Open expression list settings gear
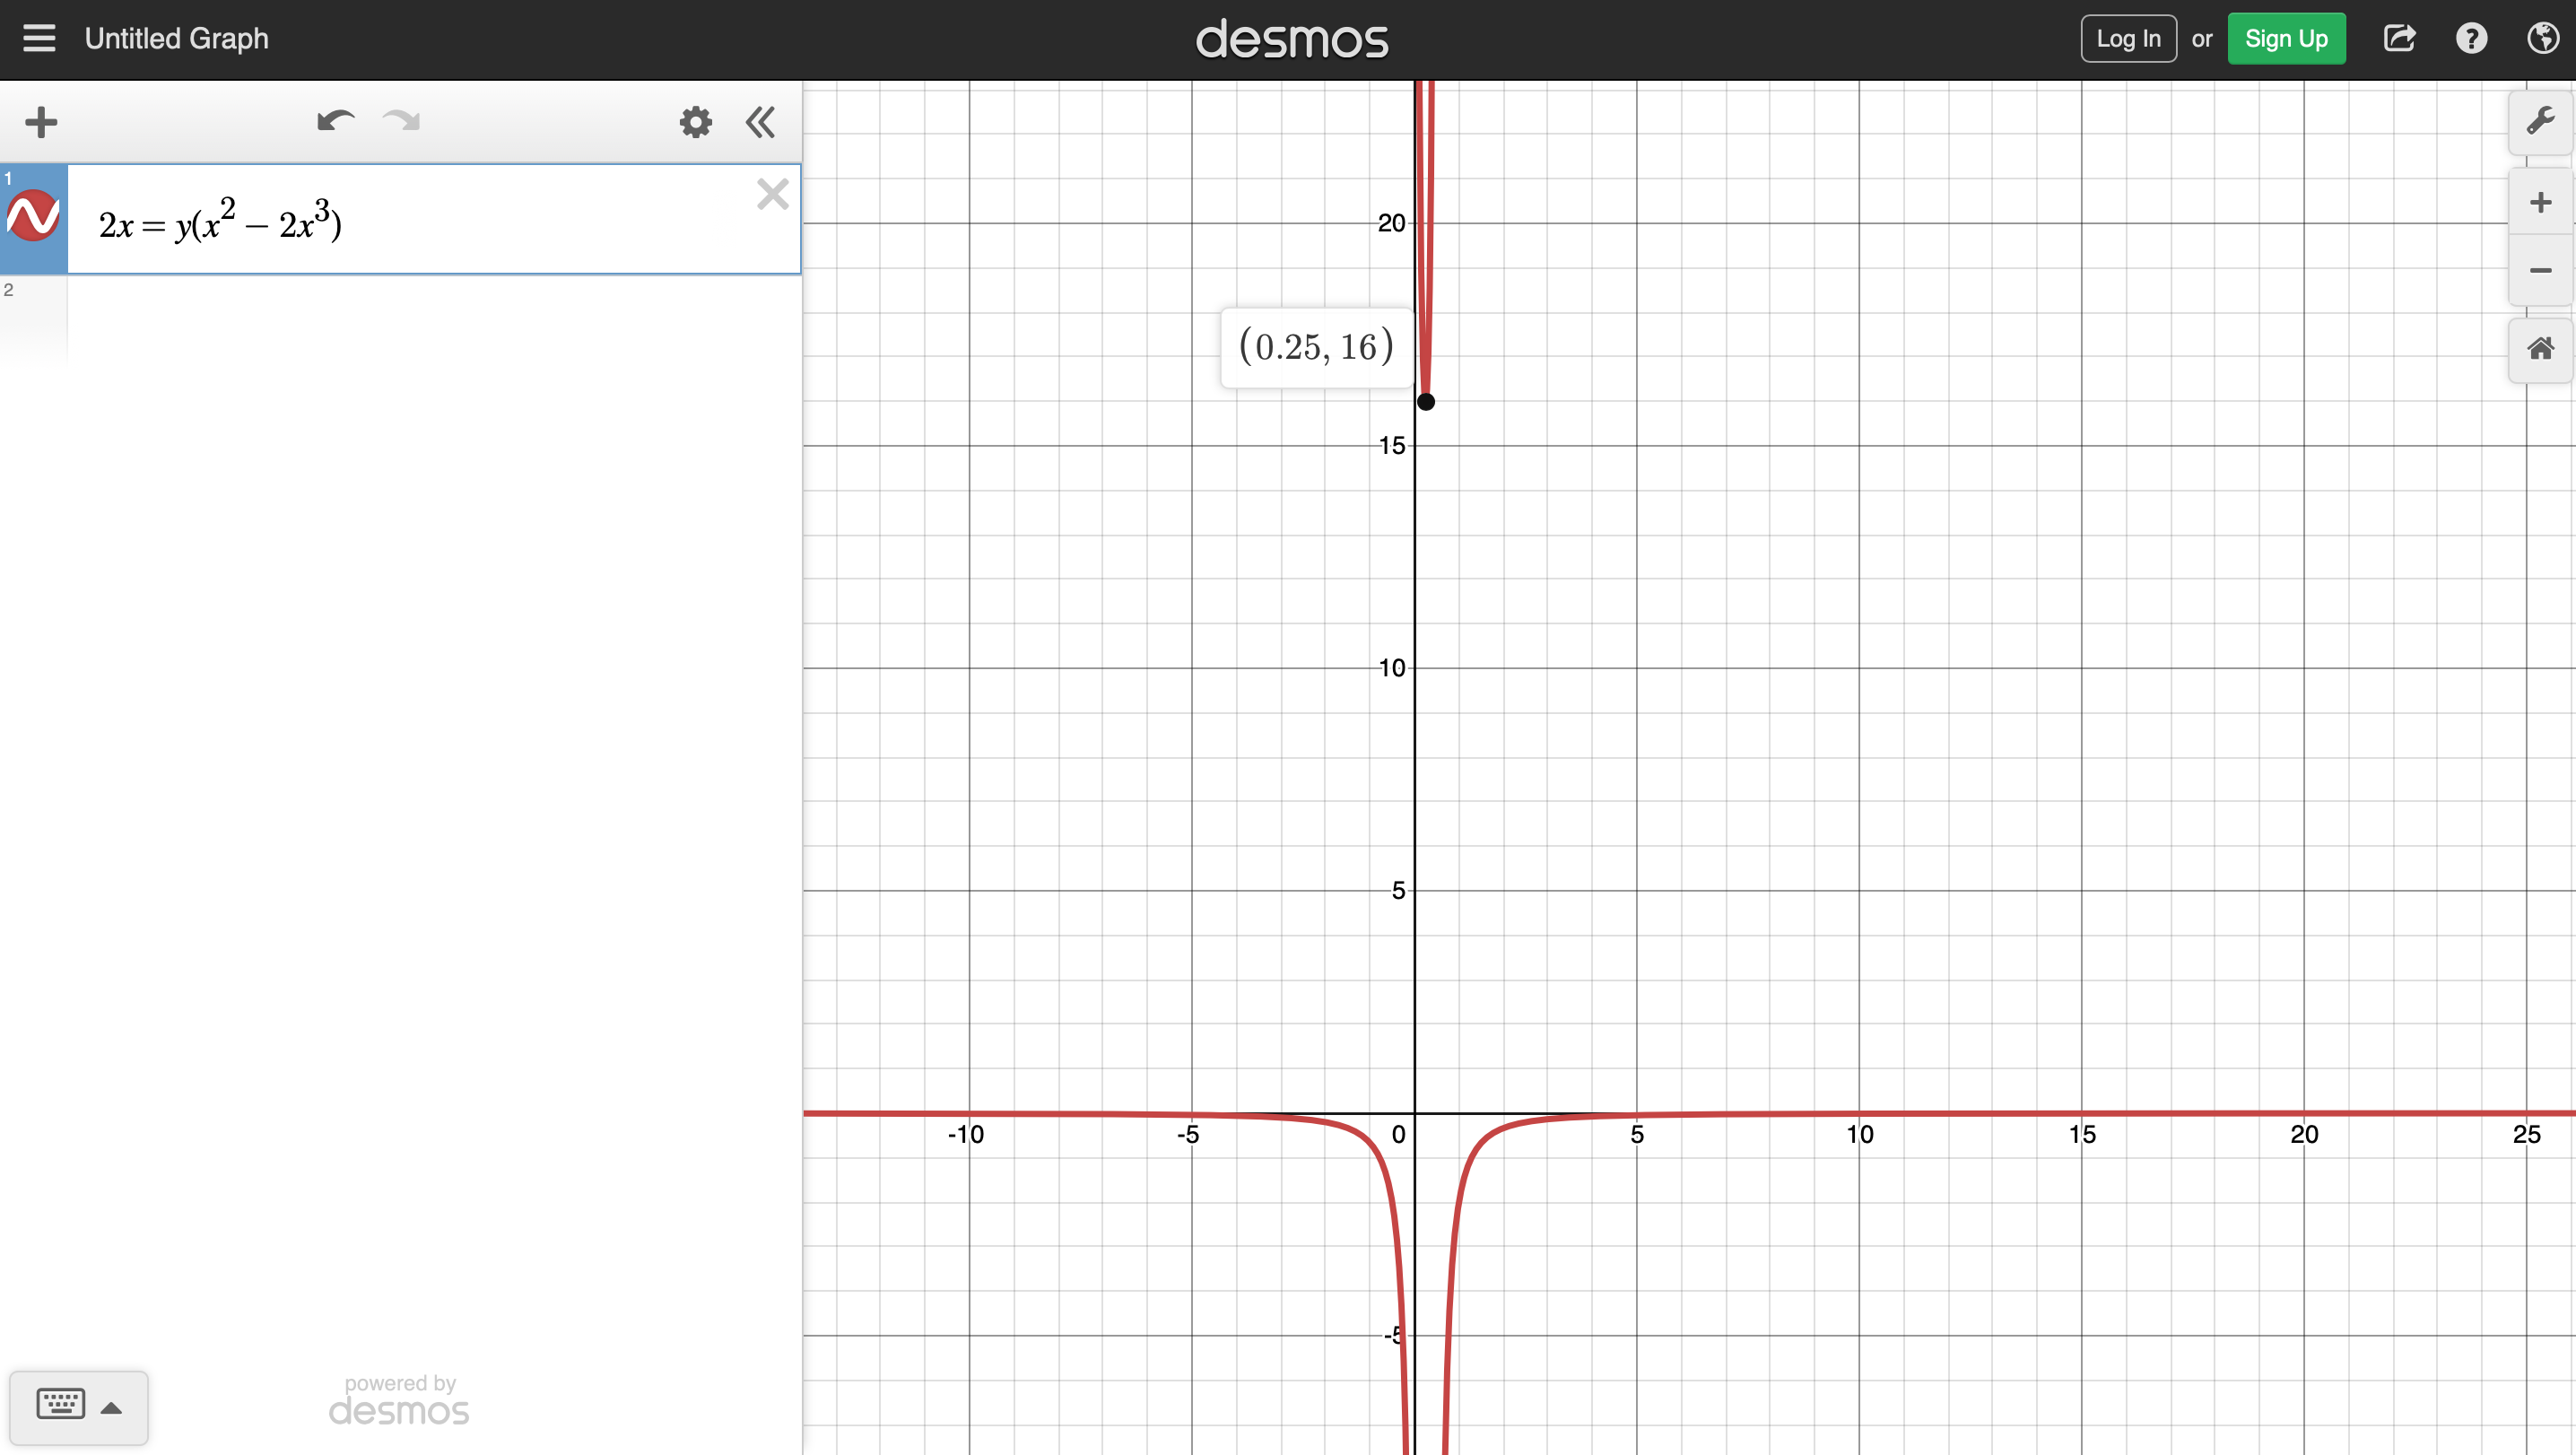This screenshot has height=1455, width=2576. [696, 122]
